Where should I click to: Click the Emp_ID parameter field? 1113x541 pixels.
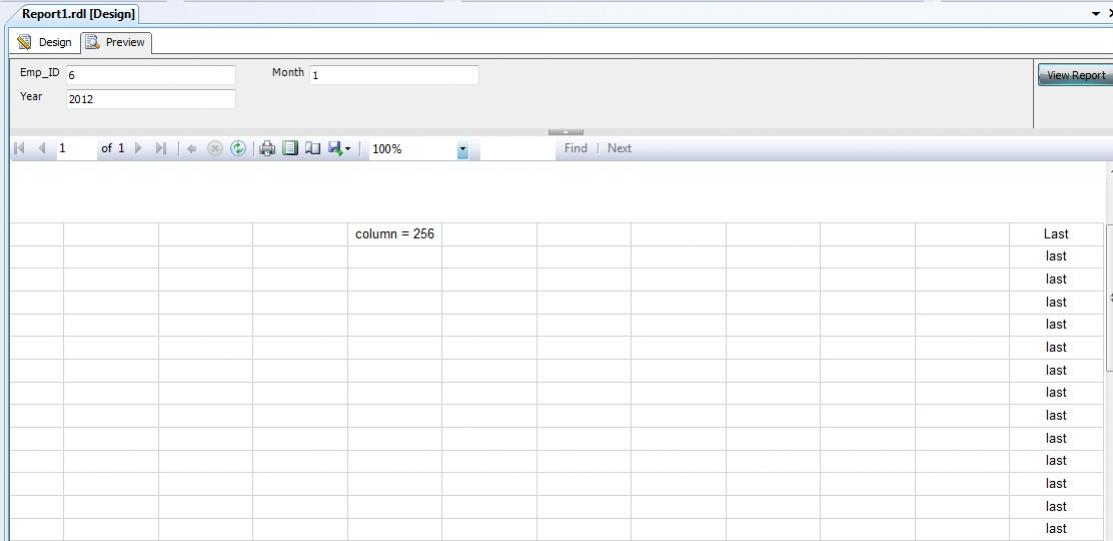click(150, 75)
